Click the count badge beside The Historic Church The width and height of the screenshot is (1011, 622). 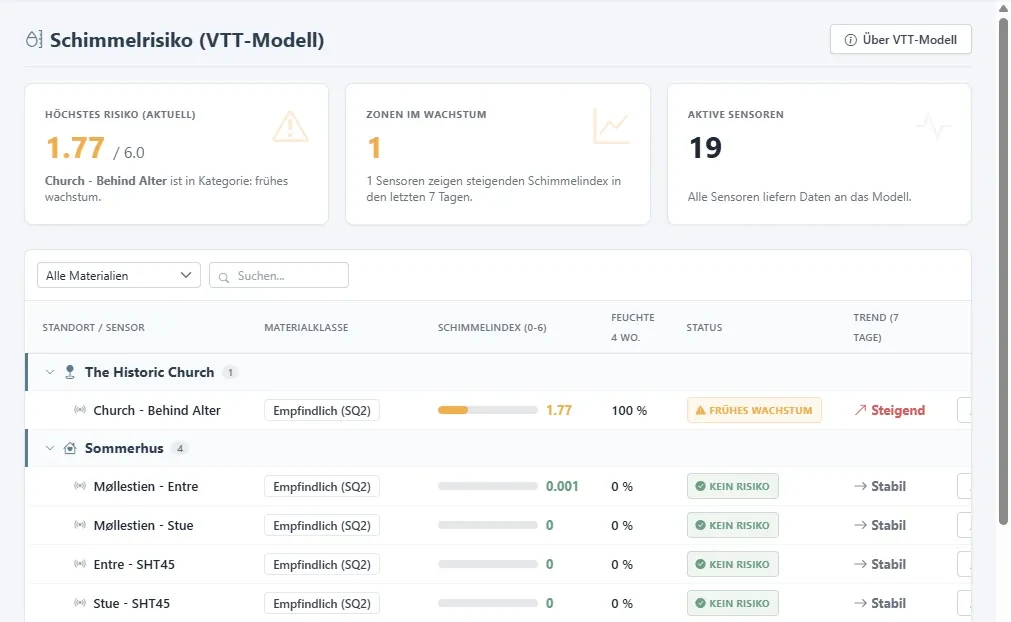click(x=230, y=372)
